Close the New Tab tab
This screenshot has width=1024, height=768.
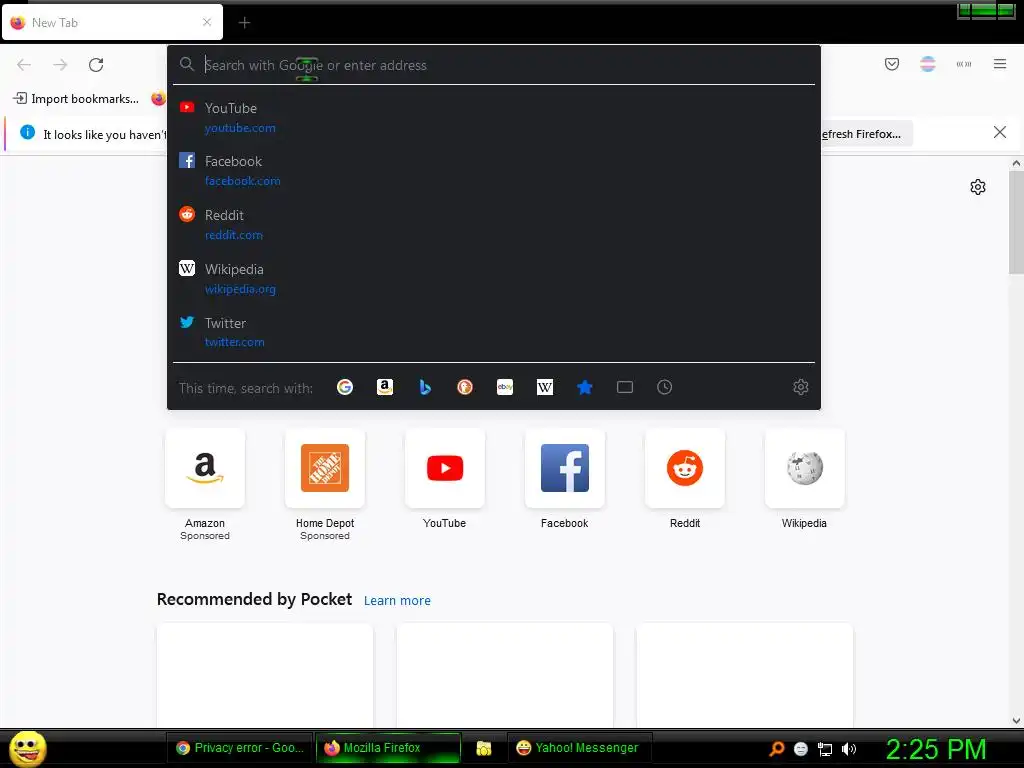coord(207,22)
